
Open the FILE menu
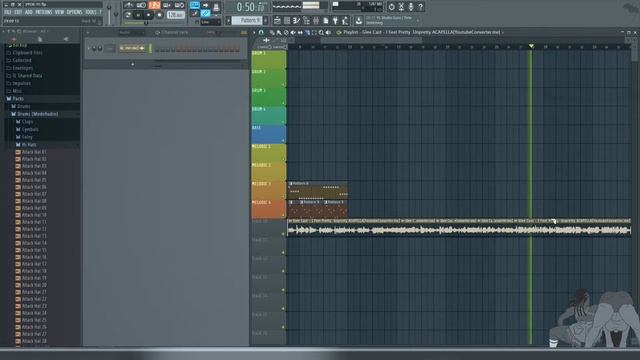pyautogui.click(x=7, y=12)
